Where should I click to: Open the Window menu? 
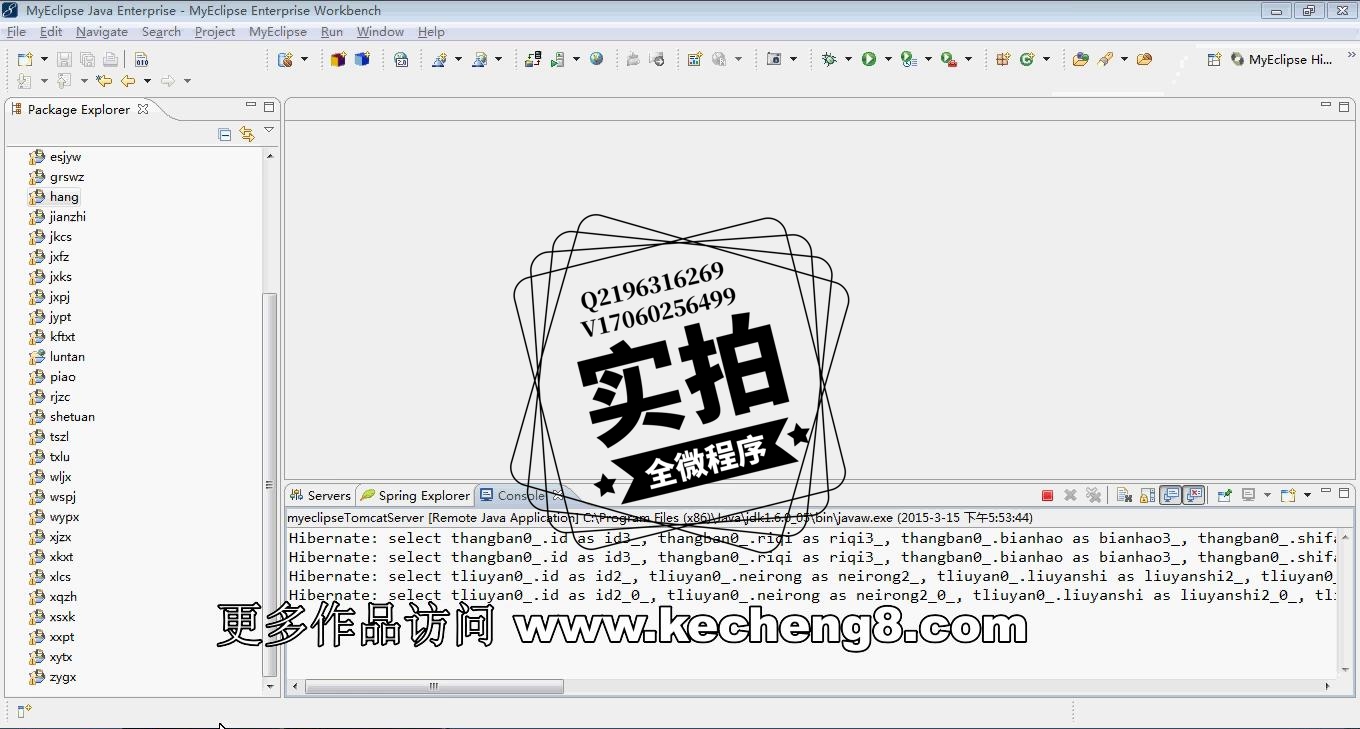[380, 32]
